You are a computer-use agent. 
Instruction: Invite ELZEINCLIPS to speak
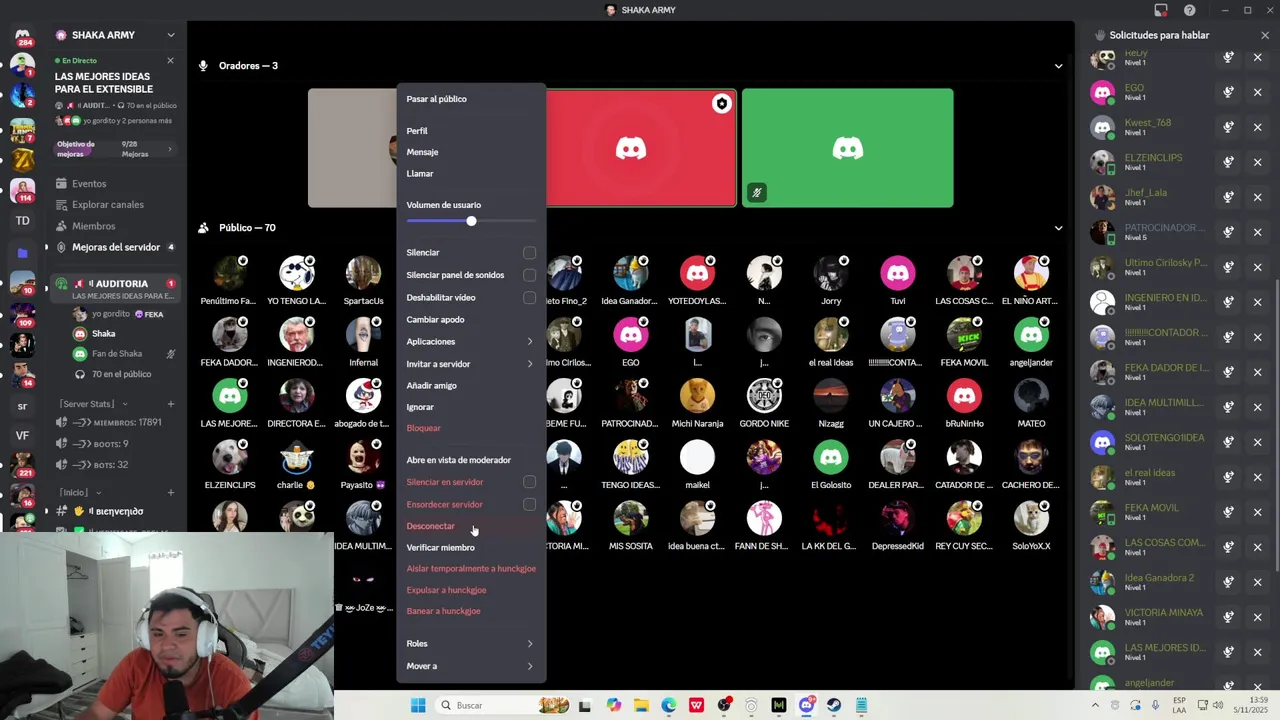1228,162
